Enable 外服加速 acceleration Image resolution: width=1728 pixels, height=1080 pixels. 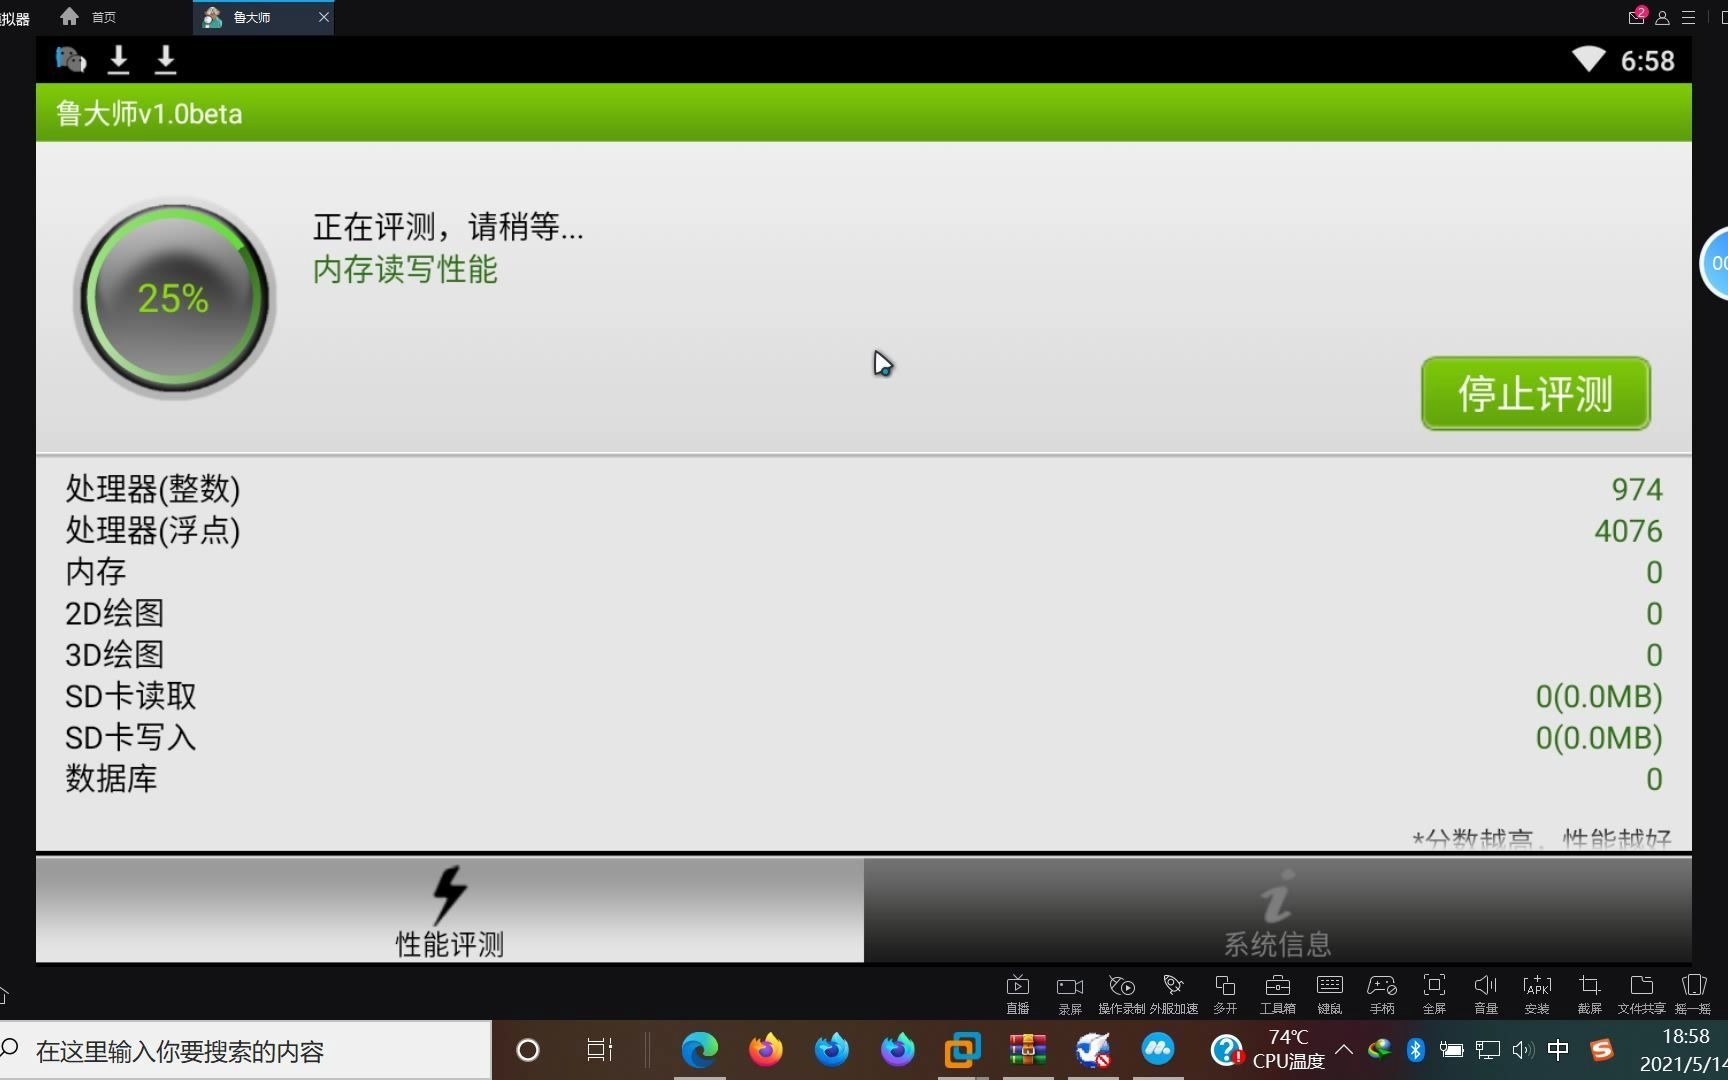click(x=1173, y=990)
